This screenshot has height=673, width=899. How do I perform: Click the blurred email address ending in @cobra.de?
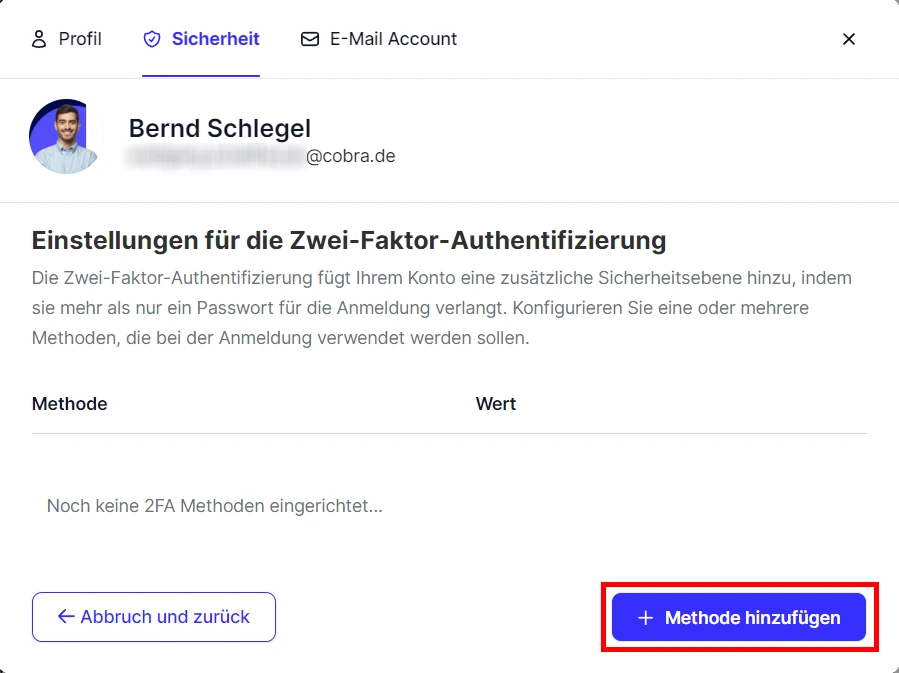(262, 156)
